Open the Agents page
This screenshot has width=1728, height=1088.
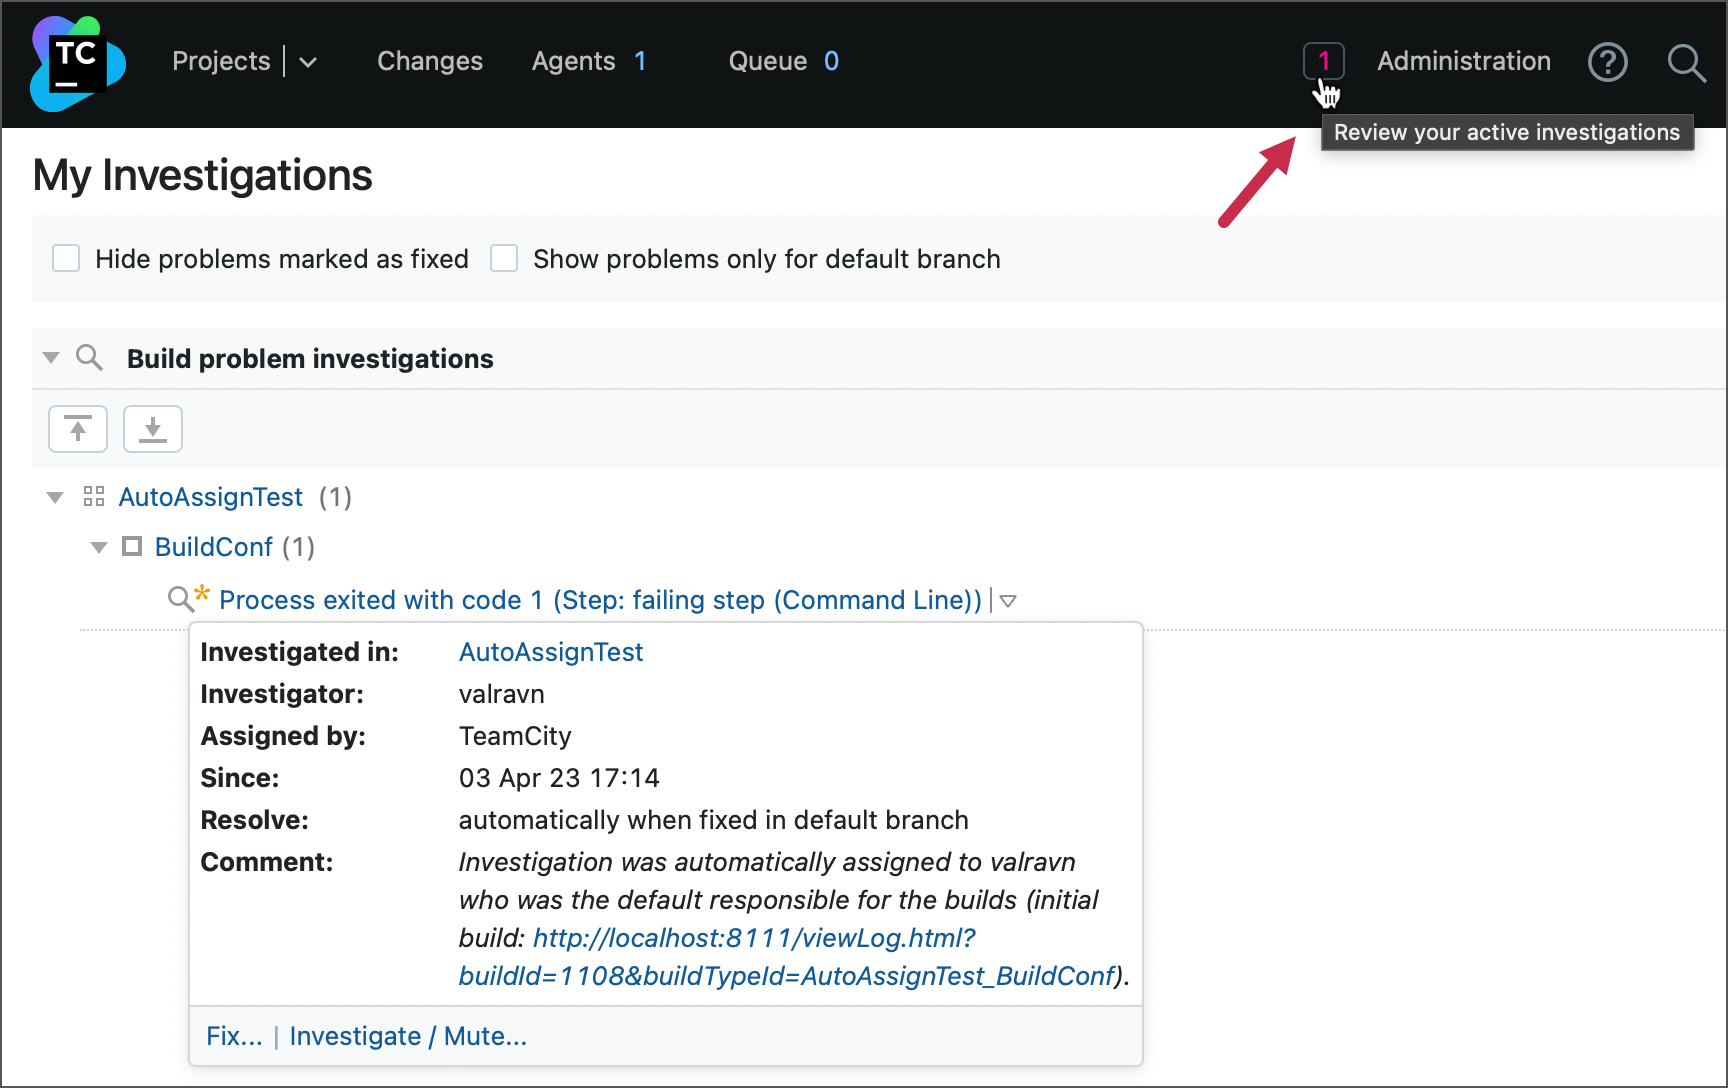[x=573, y=61]
